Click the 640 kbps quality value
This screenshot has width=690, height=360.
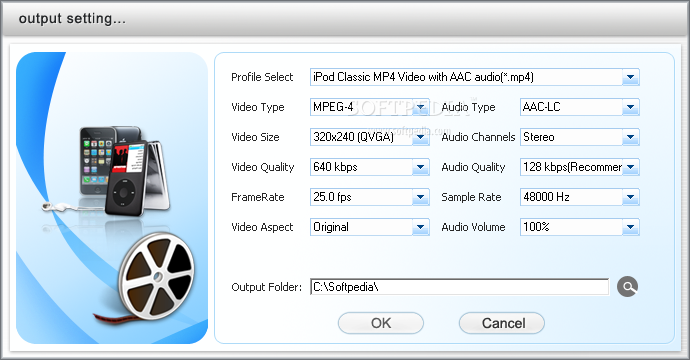point(335,167)
